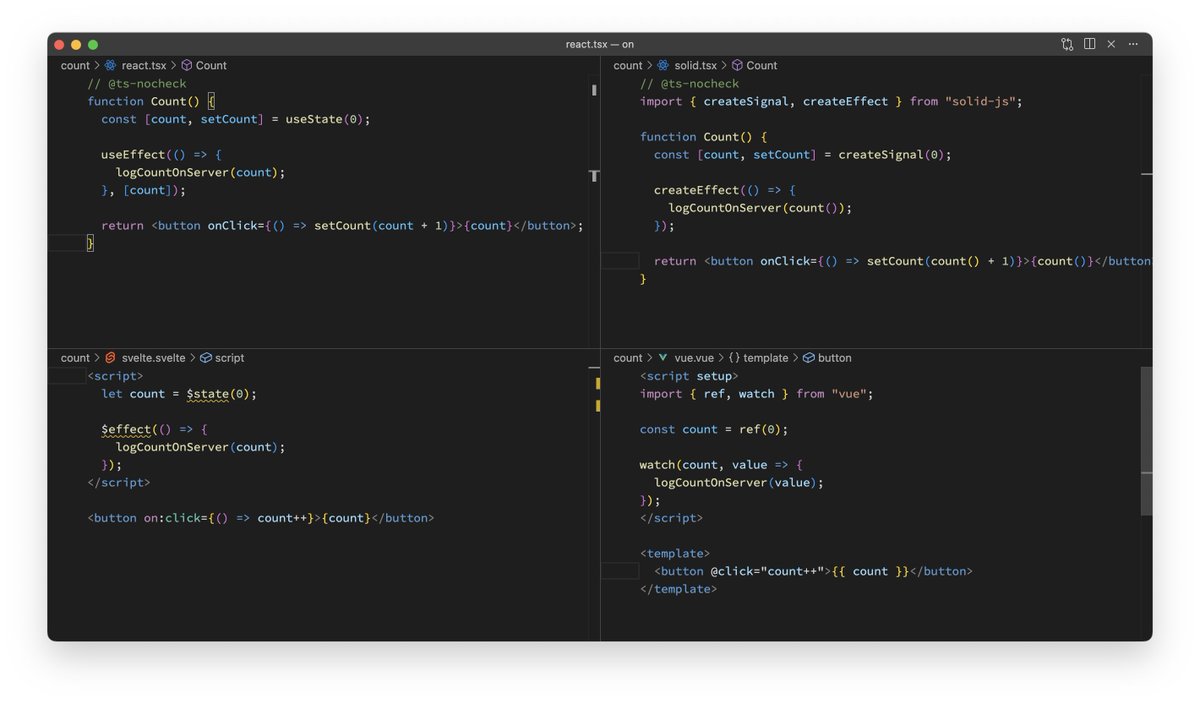Screen dimensions: 1200x704
Task: Click upper yellow warning marker in svelte overview ruler
Action: (x=597, y=383)
